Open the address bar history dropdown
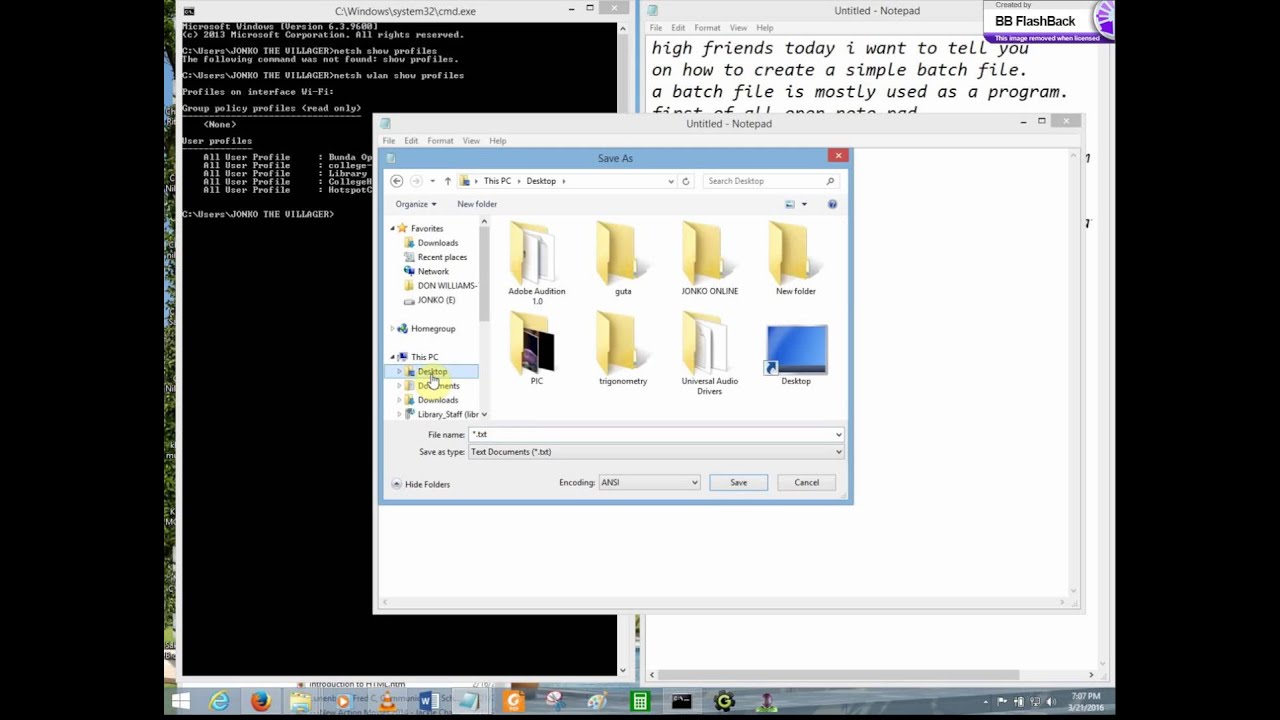1280x720 pixels. point(670,181)
